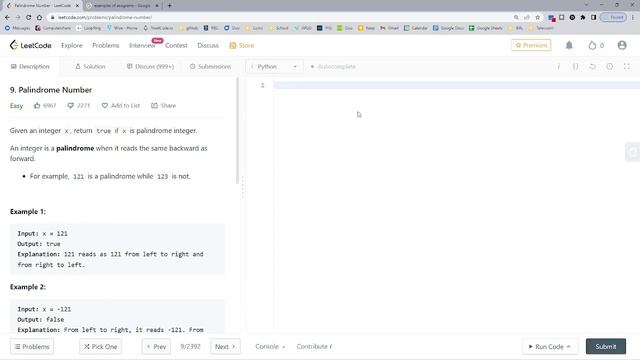Switch to Description tab
Screen dimensions: 640x360
(30, 67)
